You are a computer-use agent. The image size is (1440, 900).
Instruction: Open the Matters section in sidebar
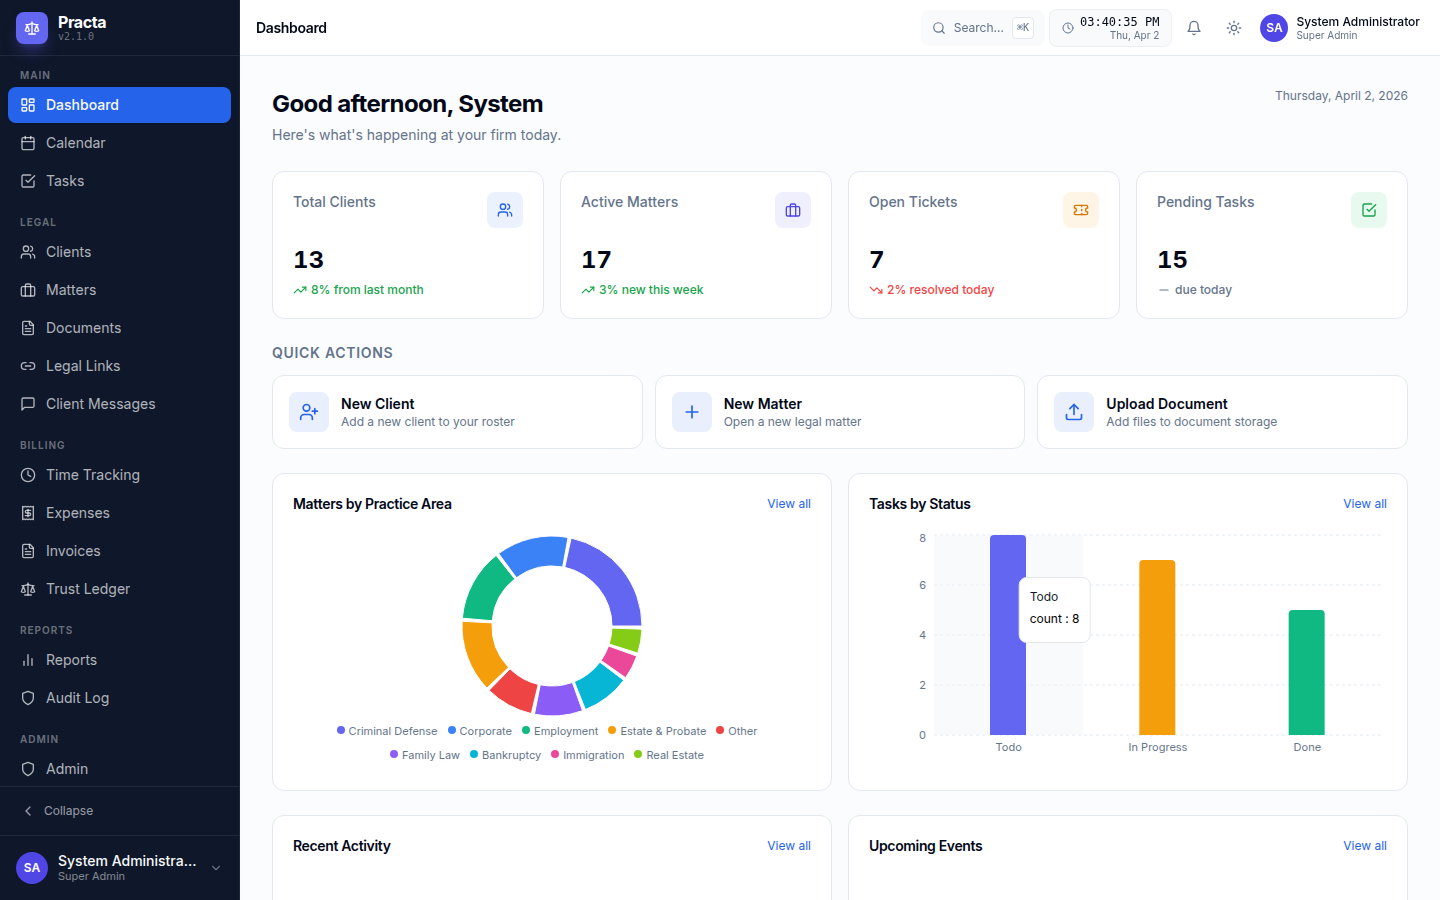click(x=70, y=290)
